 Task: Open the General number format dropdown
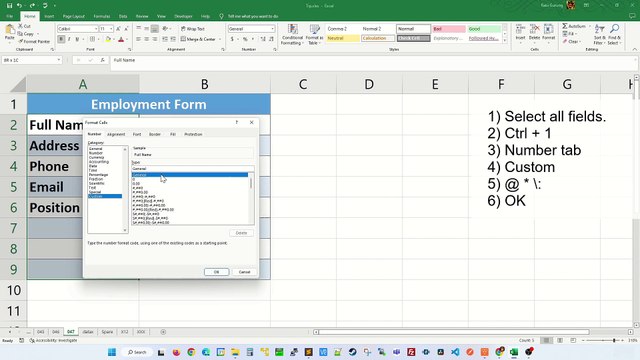tap(272, 29)
